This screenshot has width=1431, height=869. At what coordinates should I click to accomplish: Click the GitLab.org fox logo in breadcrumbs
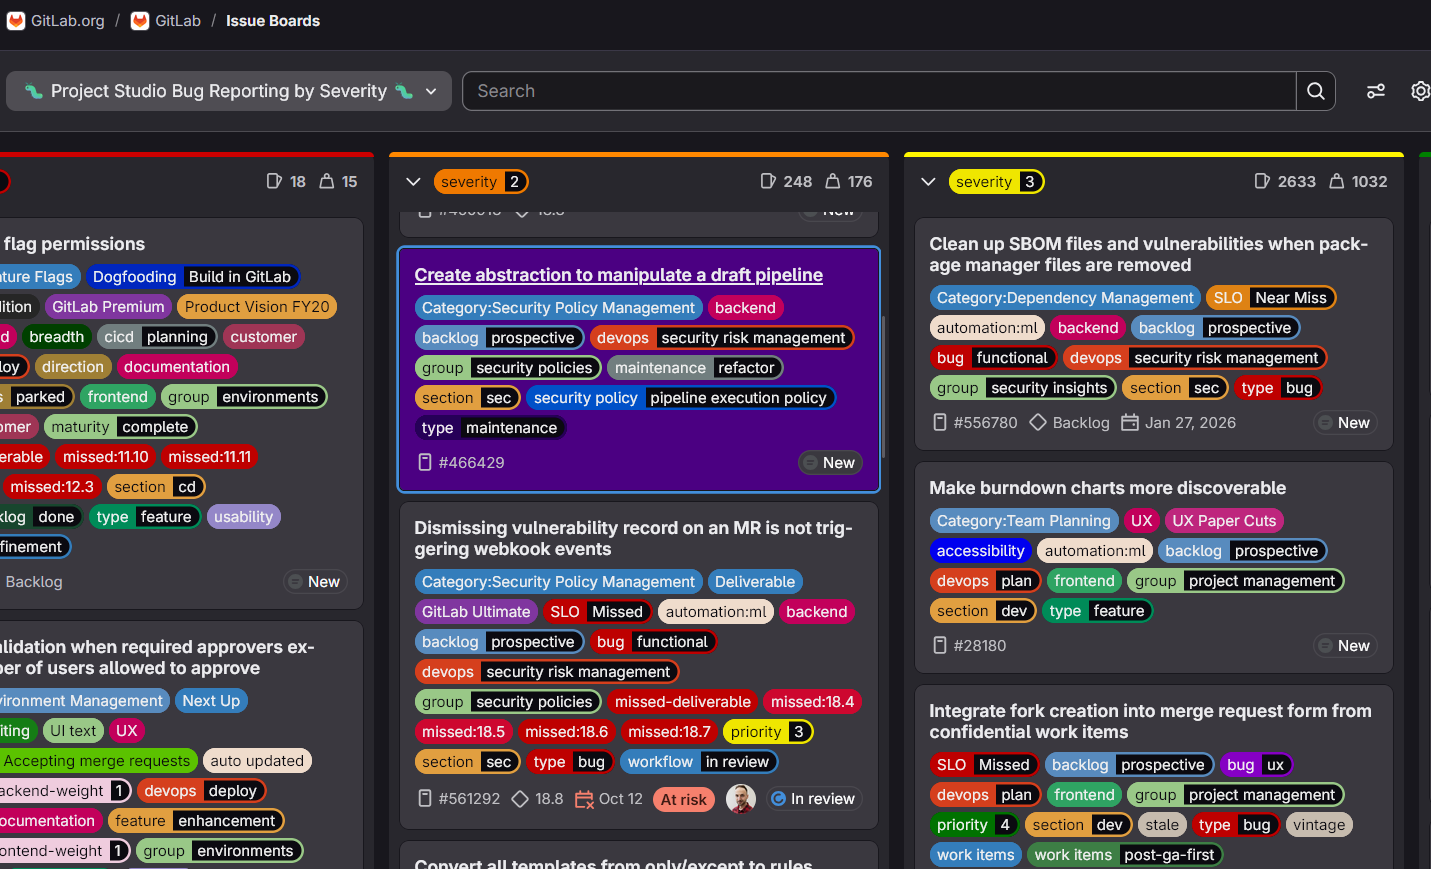pyautogui.click(x=16, y=21)
